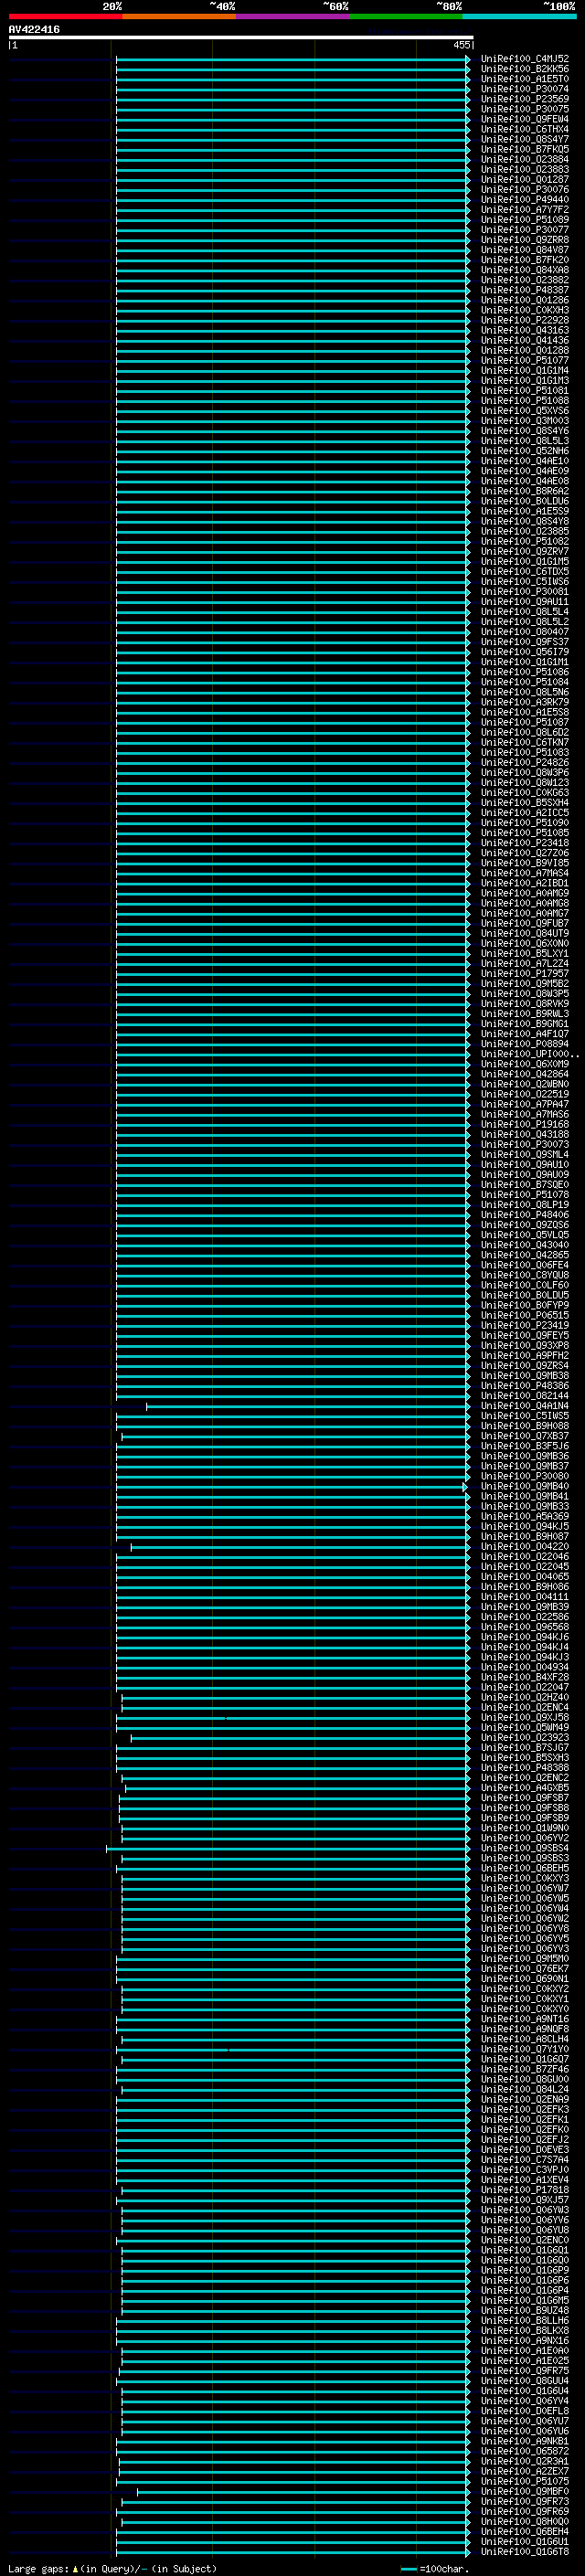
Task: Click the UniRef100_Q8RVK9 label
Action: [x=525, y=1004]
